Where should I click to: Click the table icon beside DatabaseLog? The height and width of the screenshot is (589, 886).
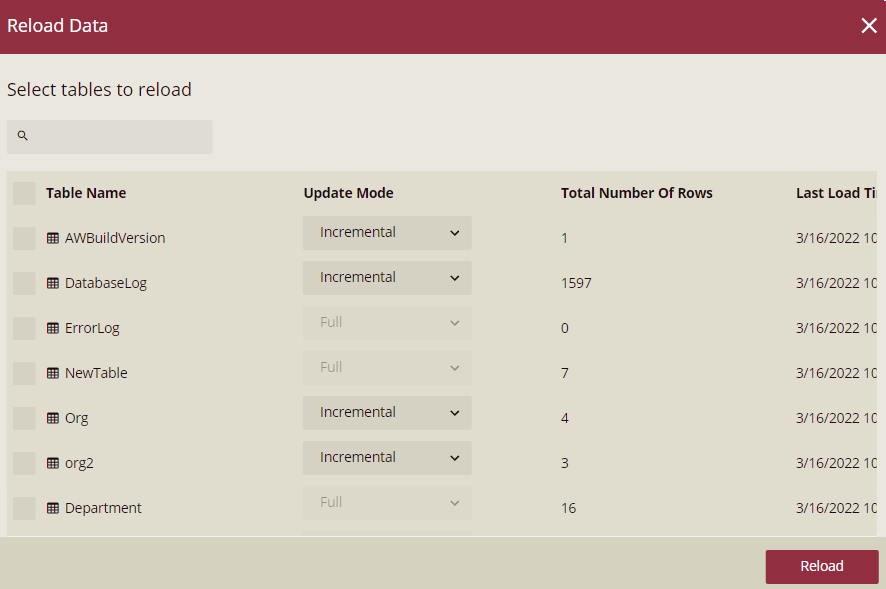click(51, 283)
